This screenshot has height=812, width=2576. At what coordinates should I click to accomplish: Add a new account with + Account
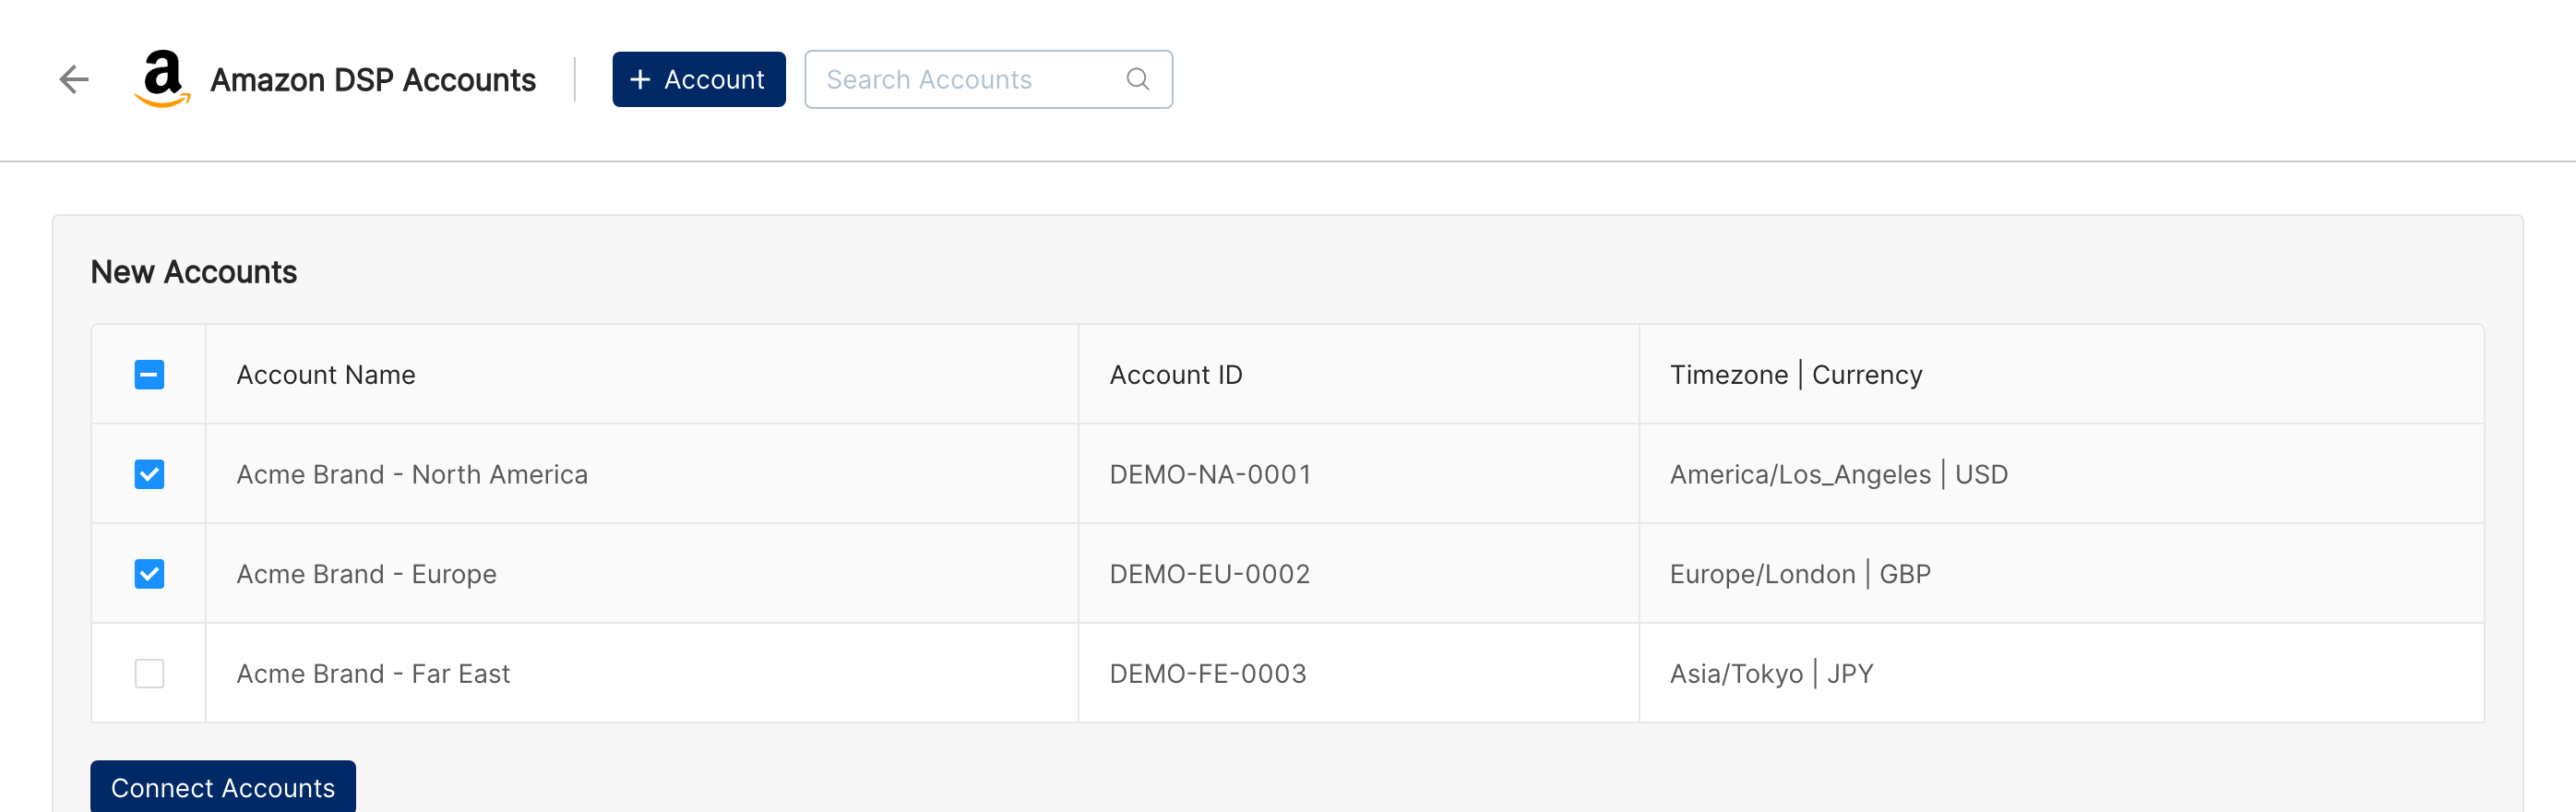698,79
